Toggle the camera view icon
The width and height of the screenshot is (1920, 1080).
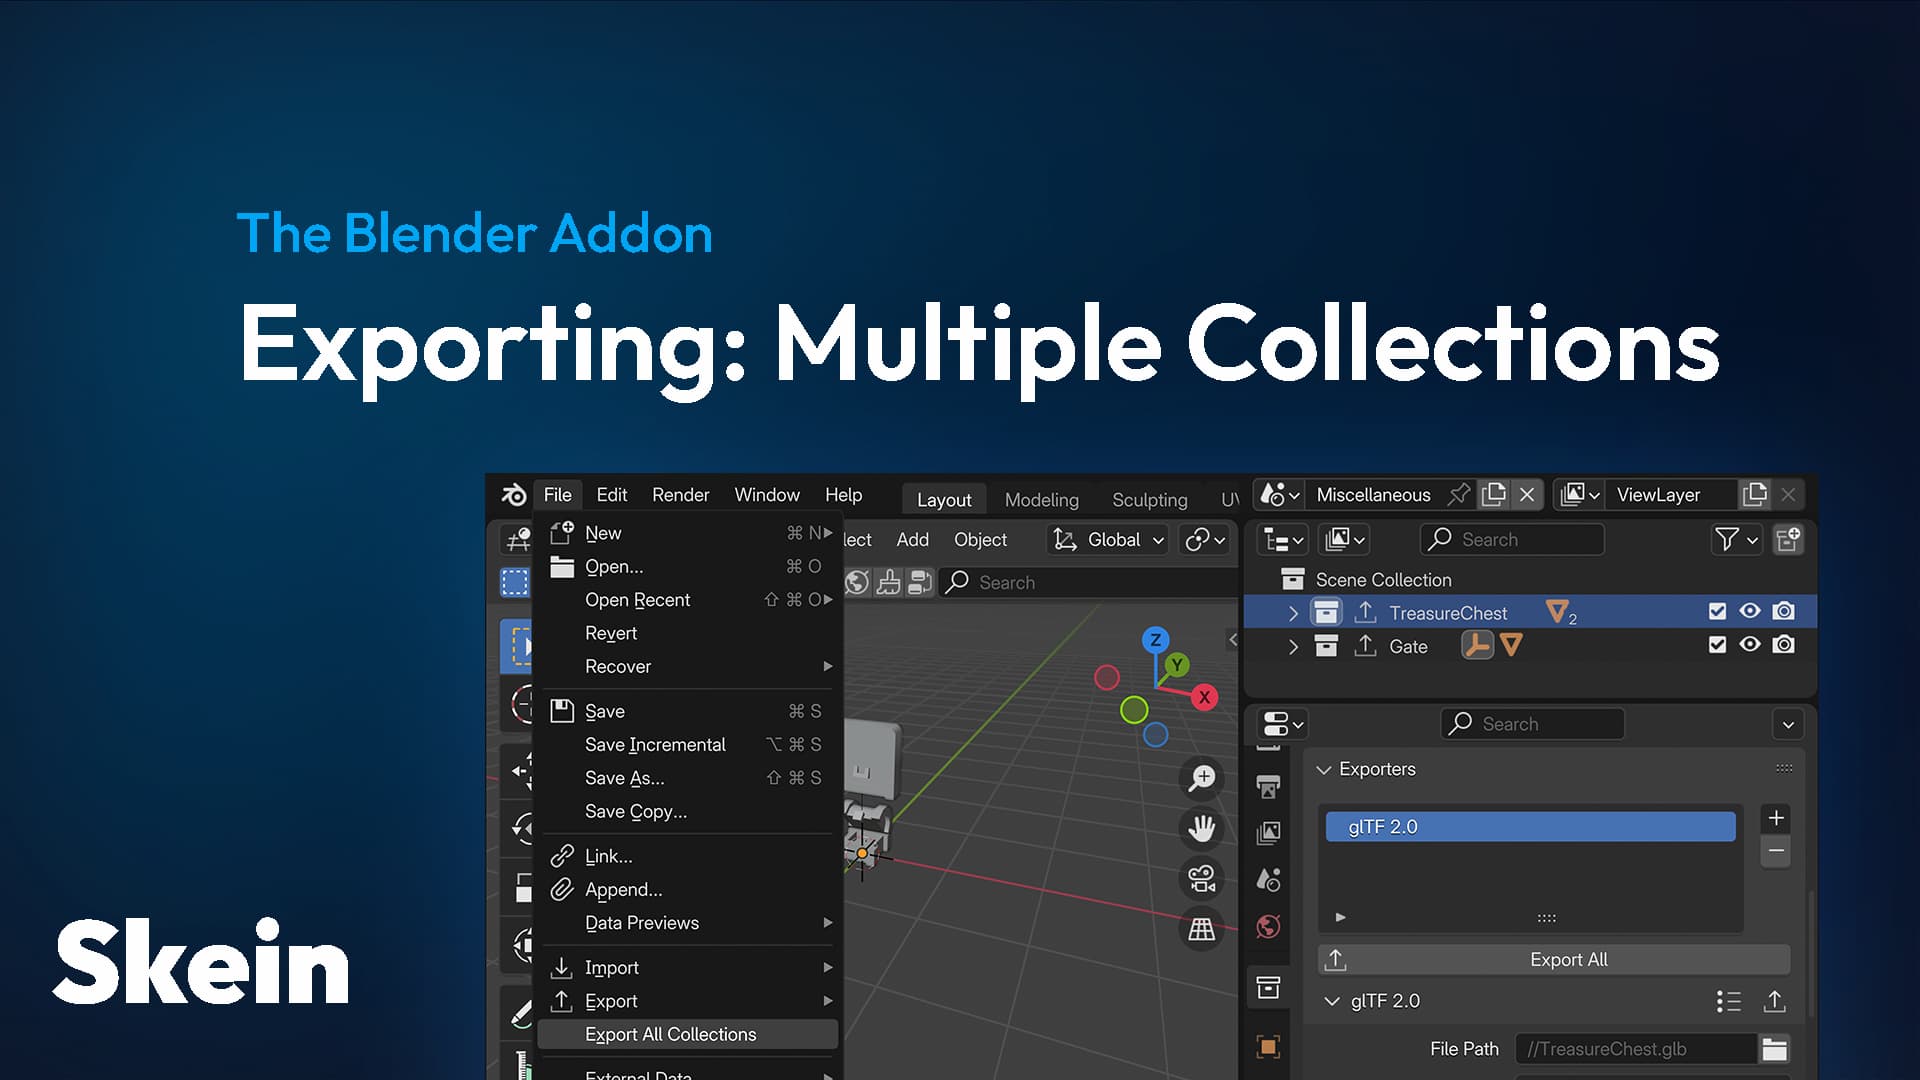coord(1201,879)
